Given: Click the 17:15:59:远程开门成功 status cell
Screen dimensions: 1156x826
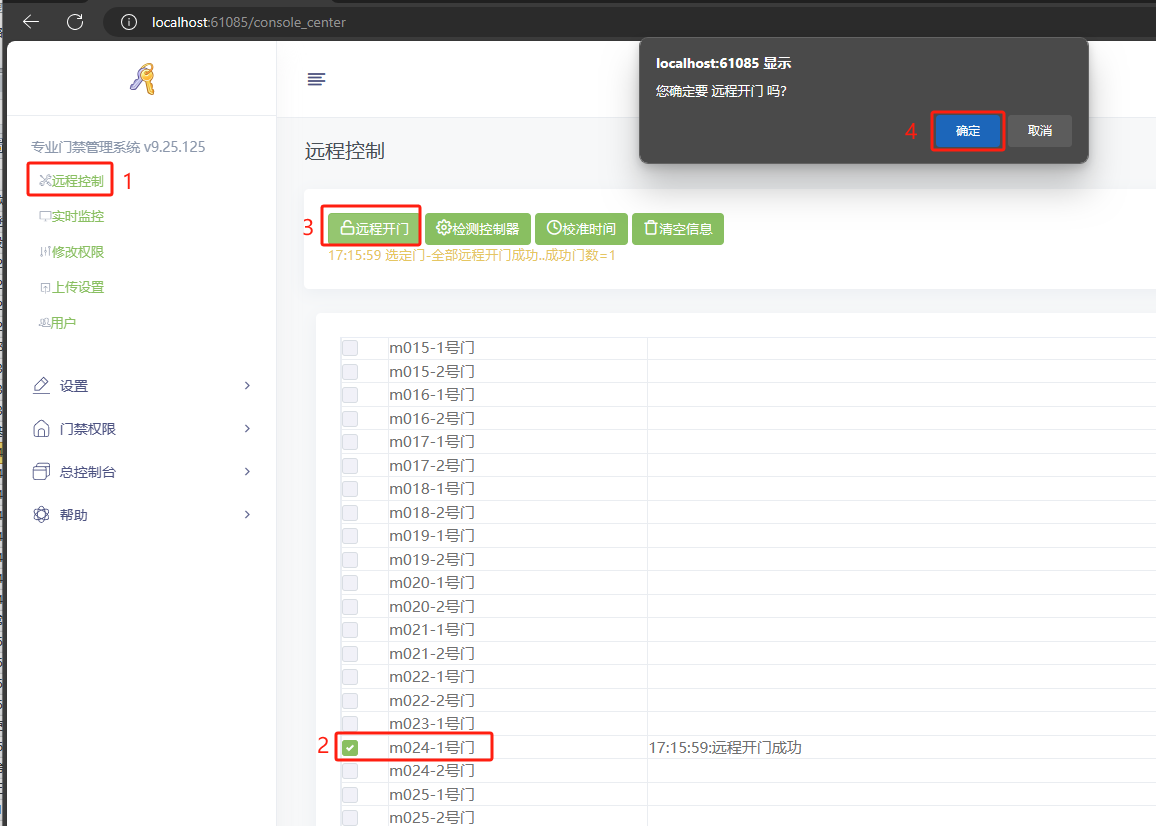Looking at the screenshot, I should pos(725,748).
